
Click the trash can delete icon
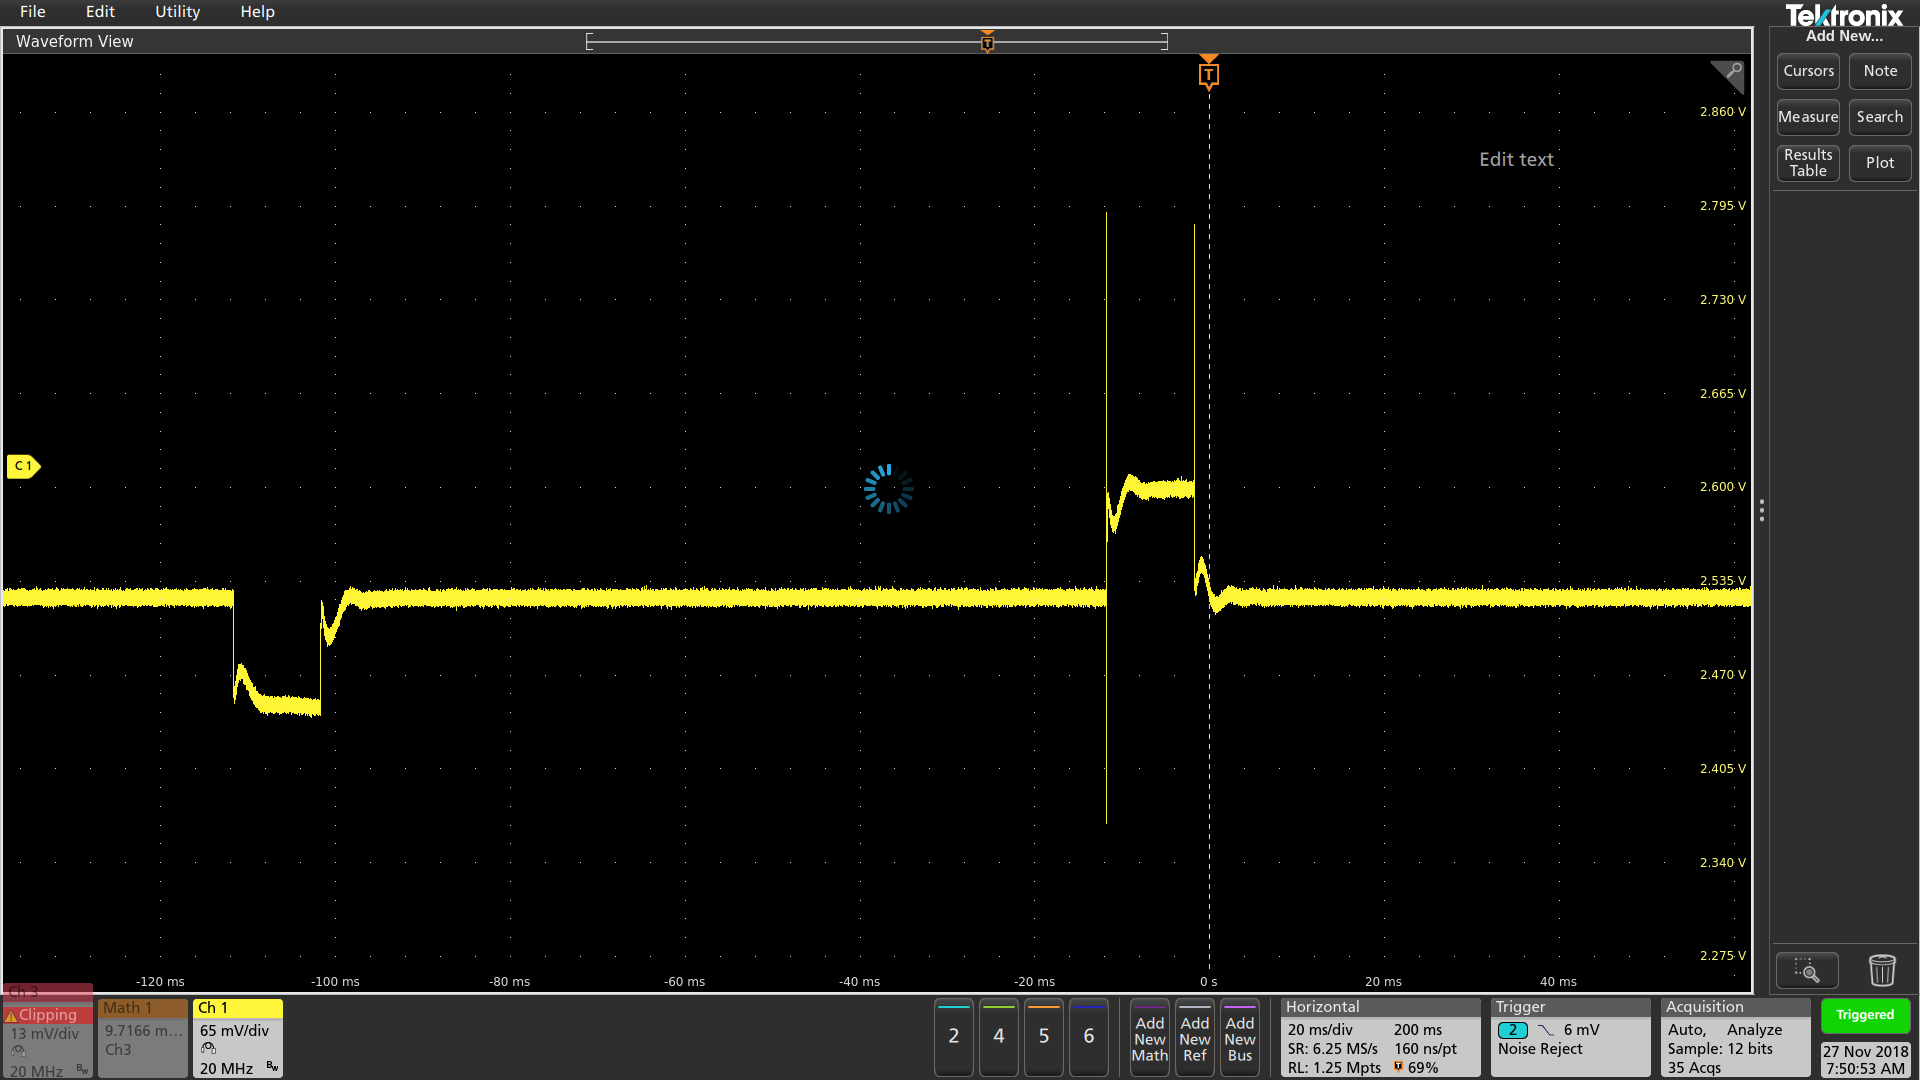(x=1881, y=970)
